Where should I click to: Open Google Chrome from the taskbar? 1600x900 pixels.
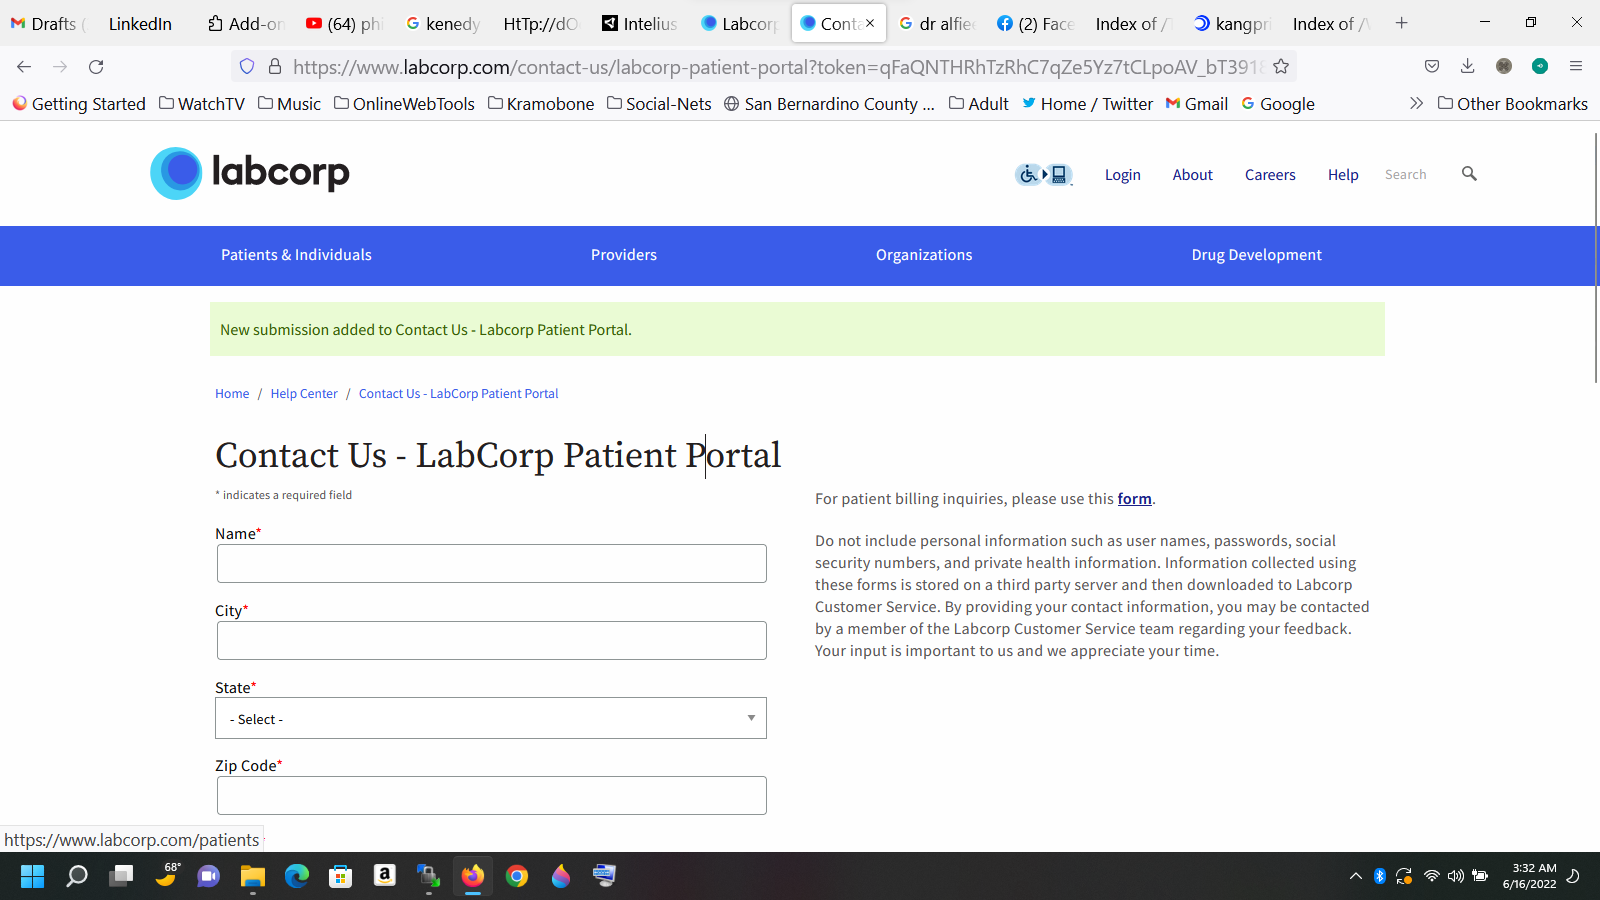[517, 876]
